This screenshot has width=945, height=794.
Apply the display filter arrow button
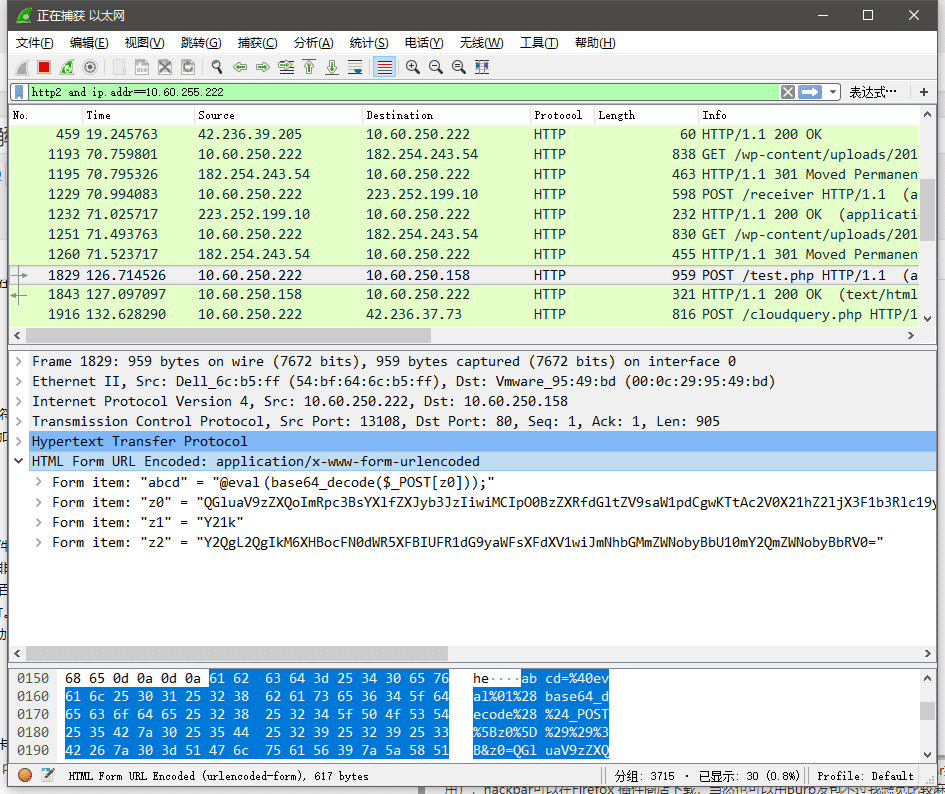[x=809, y=92]
